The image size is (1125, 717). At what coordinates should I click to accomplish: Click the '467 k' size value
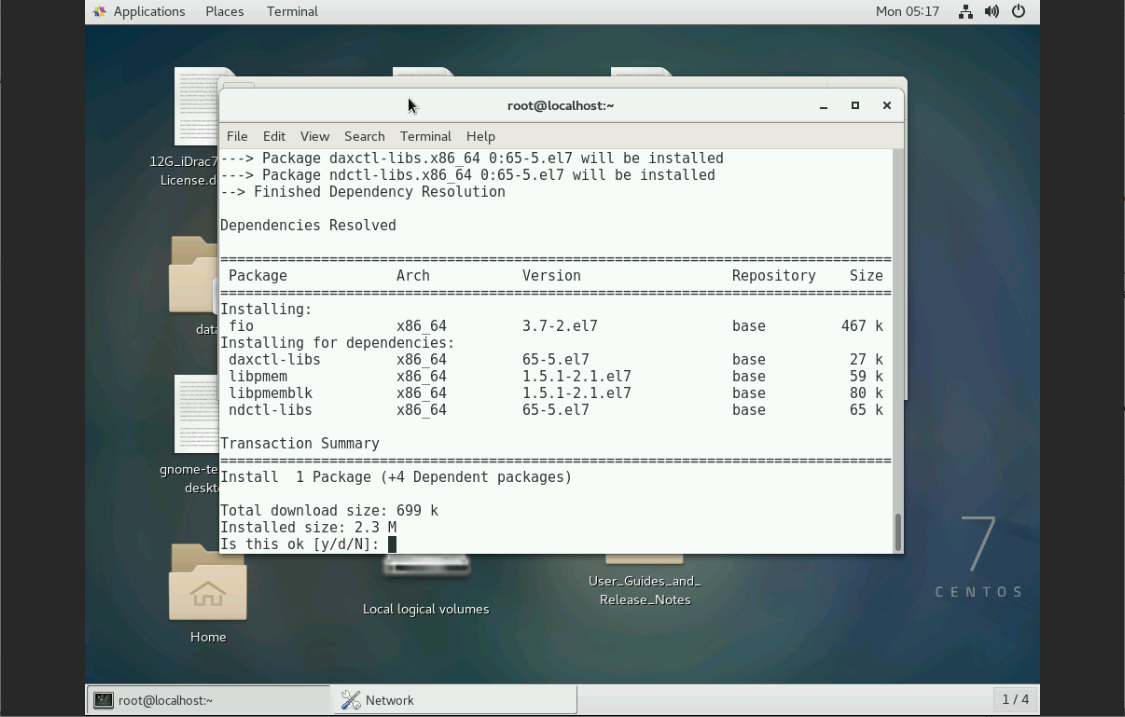(x=862, y=326)
